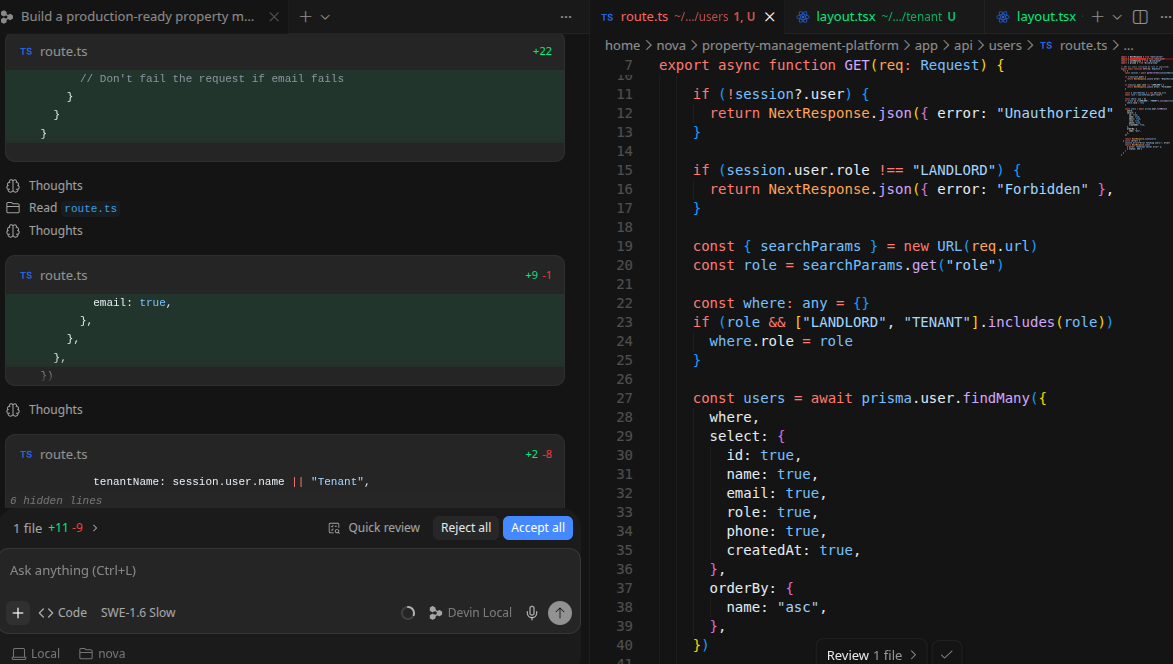This screenshot has height=664, width=1173.
Task: Click createdAt: true on line 35
Action: (793, 550)
